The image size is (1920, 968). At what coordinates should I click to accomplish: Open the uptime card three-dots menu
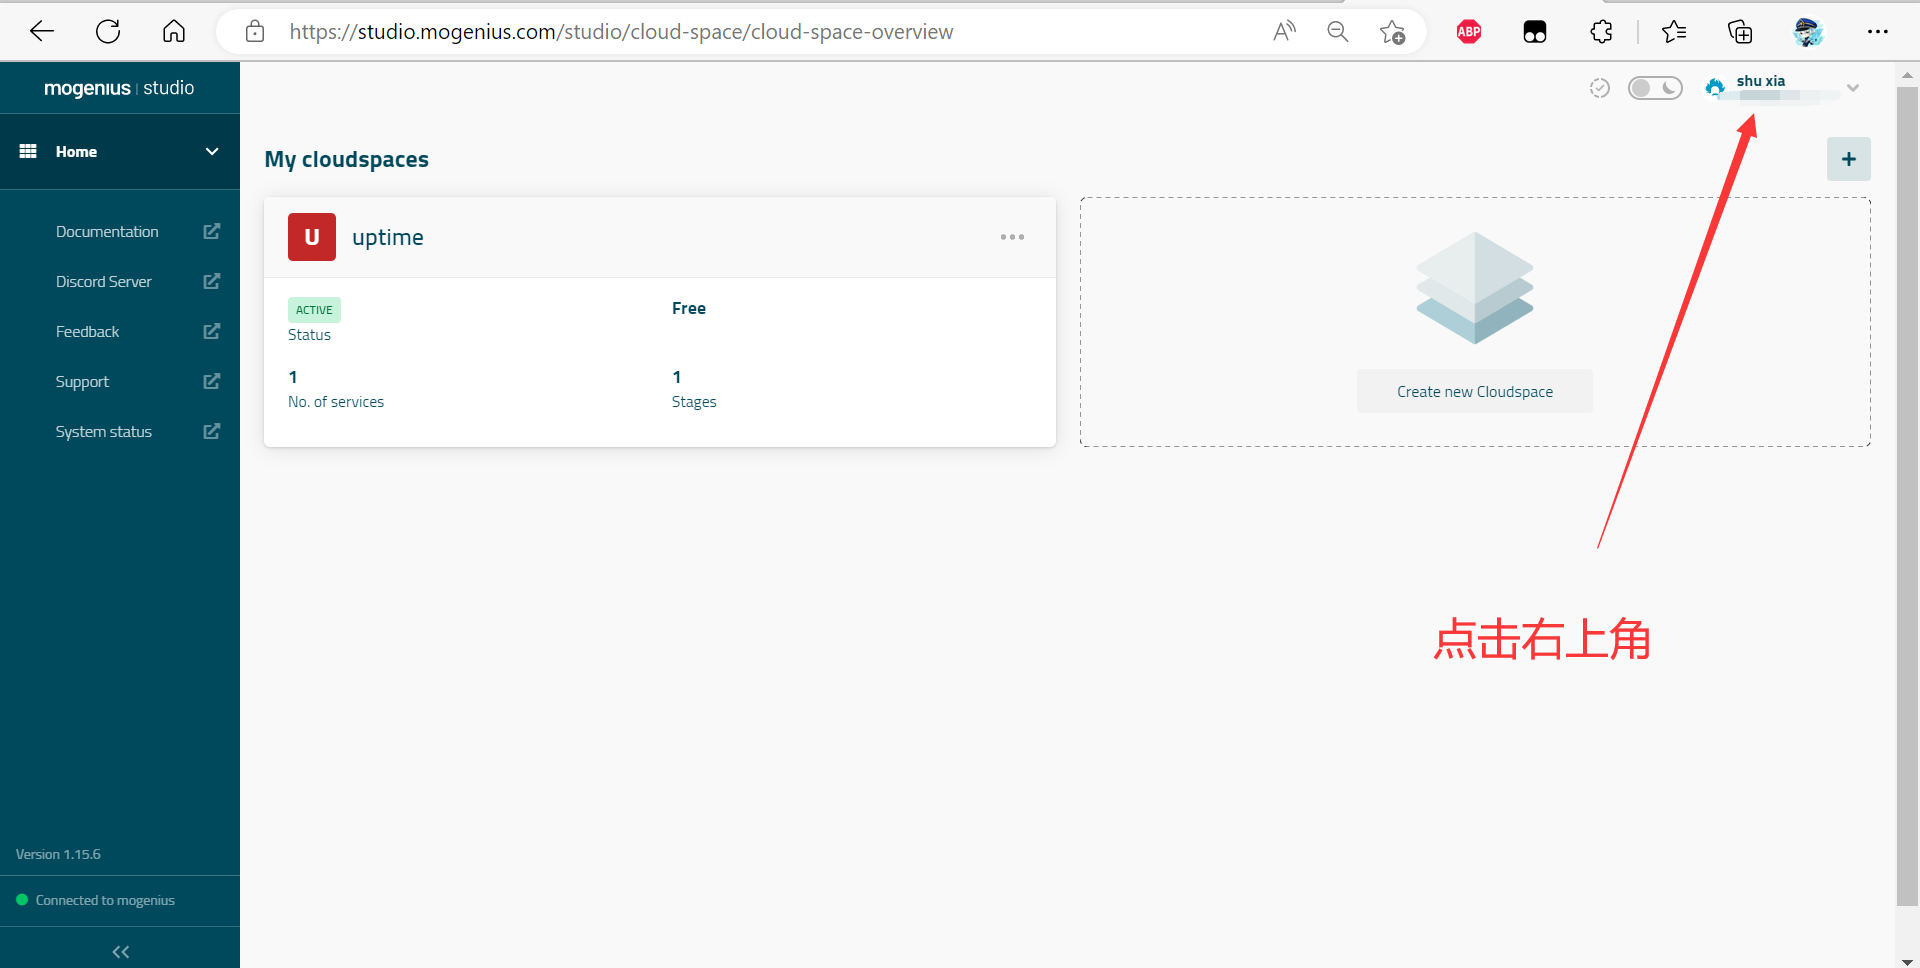1012,237
